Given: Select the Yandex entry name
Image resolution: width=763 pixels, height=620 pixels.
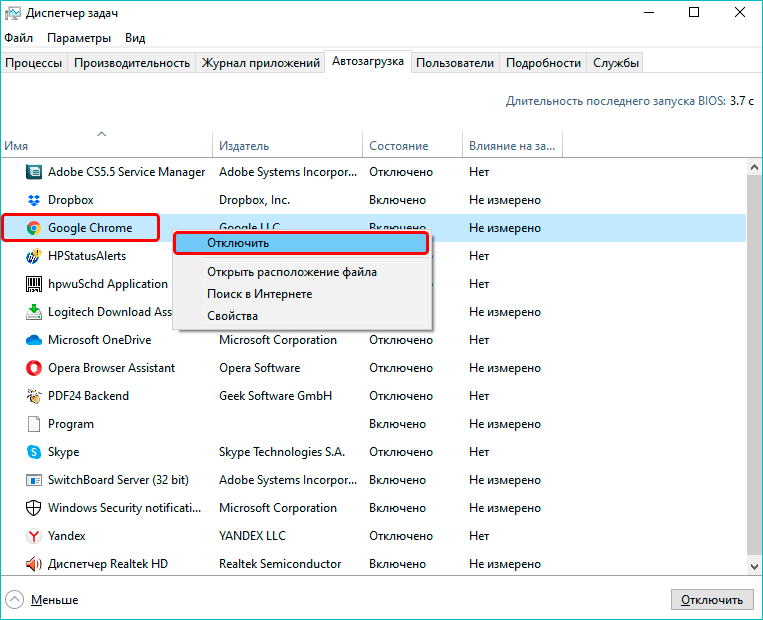Looking at the screenshot, I should 67,536.
